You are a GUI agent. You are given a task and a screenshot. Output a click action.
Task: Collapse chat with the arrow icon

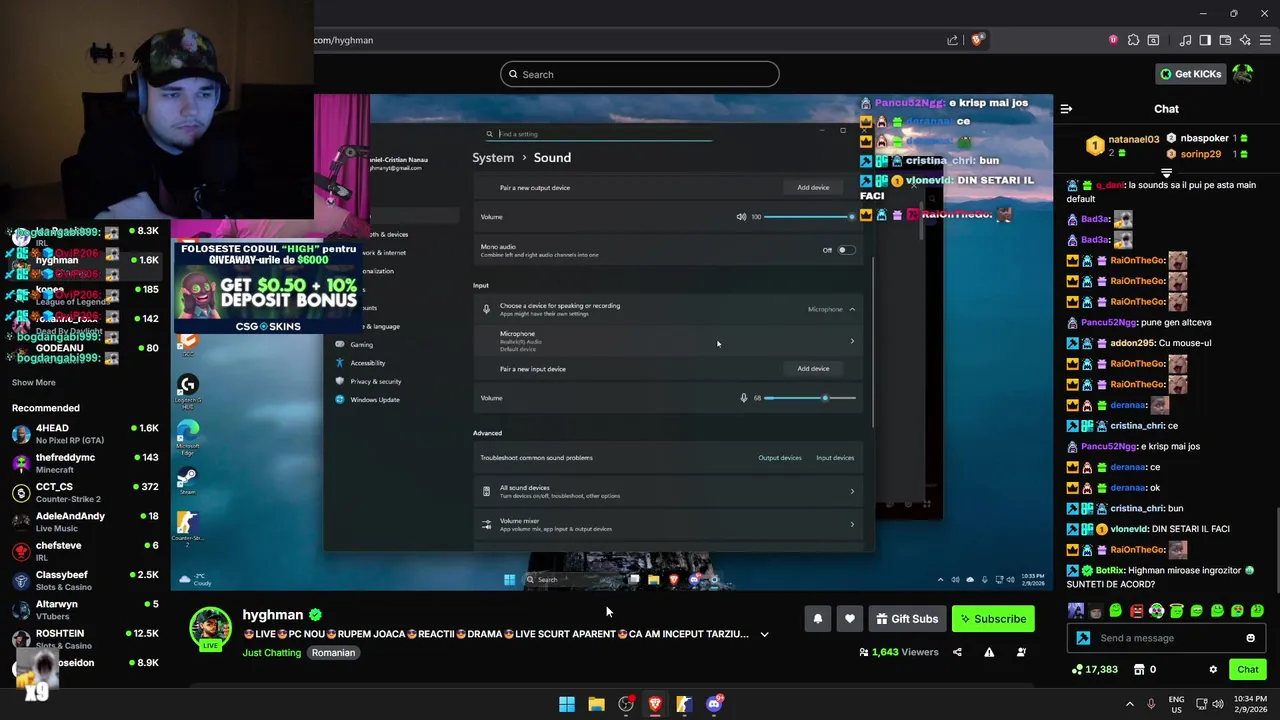1066,109
